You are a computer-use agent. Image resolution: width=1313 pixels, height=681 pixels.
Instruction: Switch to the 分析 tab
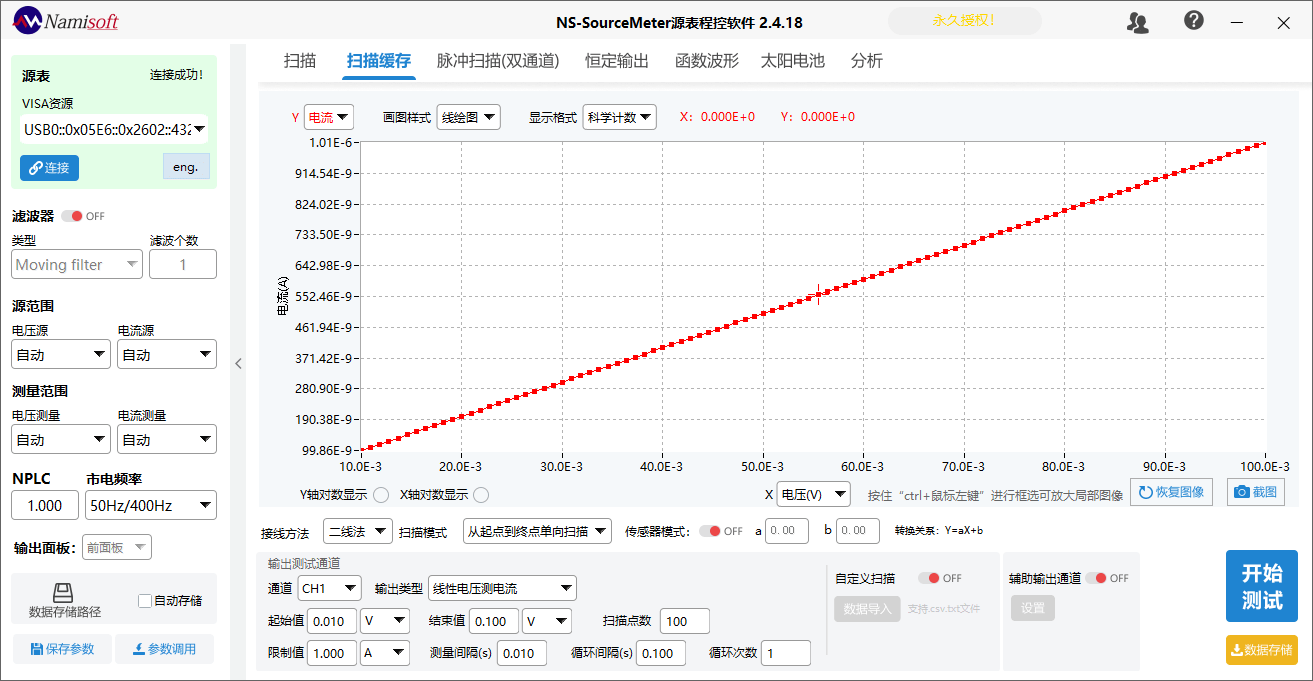(x=867, y=61)
